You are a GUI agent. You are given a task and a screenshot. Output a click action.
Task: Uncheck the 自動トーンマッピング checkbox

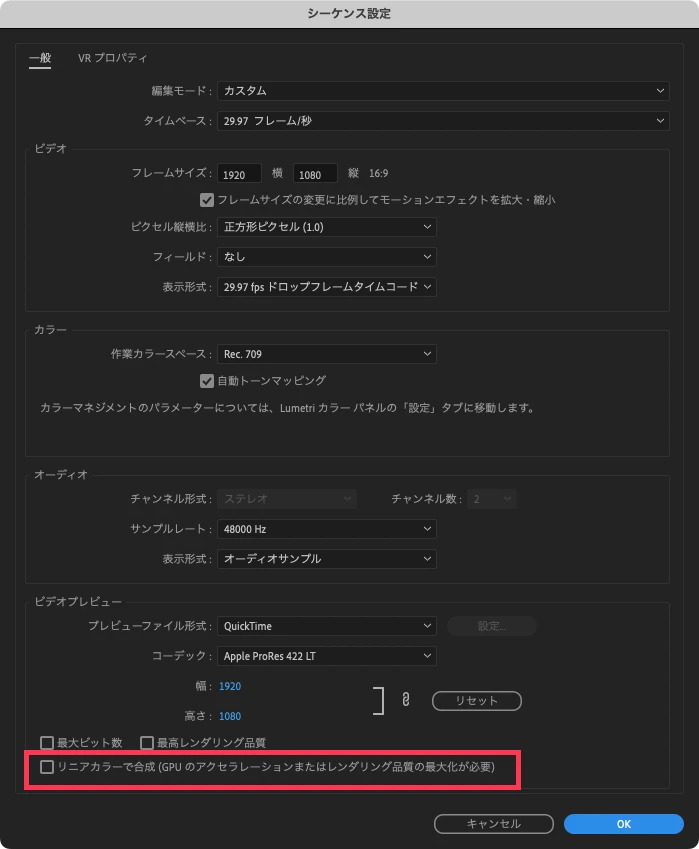[x=206, y=381]
